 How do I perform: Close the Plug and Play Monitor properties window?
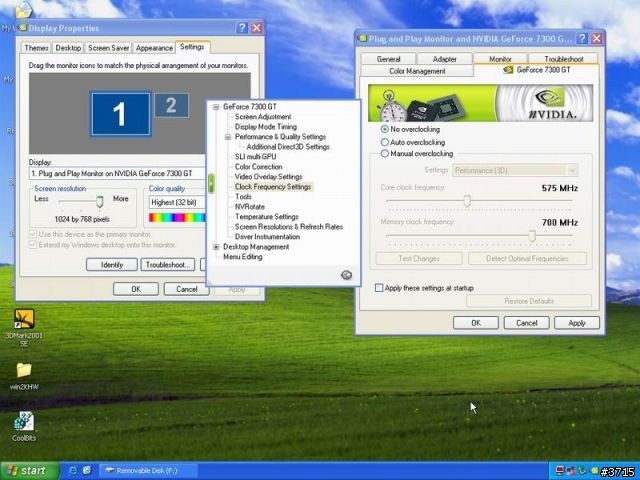pos(596,38)
